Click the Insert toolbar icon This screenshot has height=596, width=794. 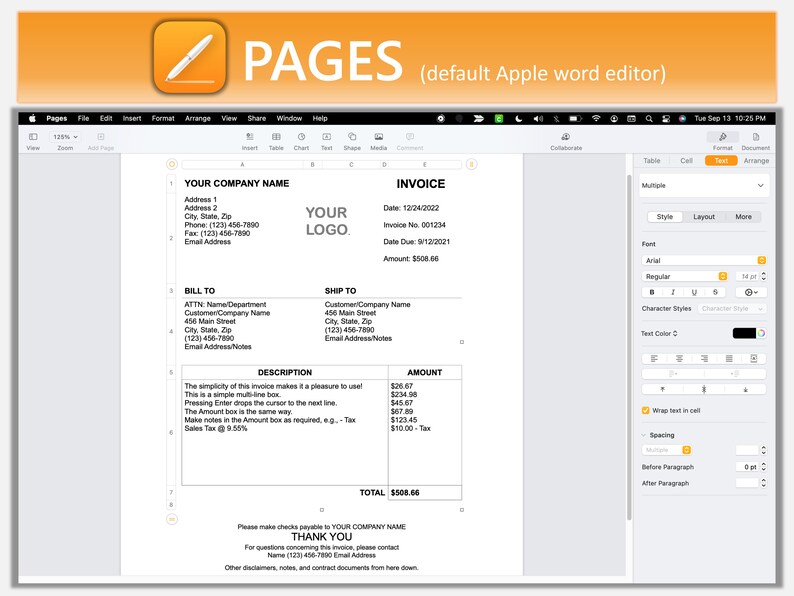coord(250,137)
